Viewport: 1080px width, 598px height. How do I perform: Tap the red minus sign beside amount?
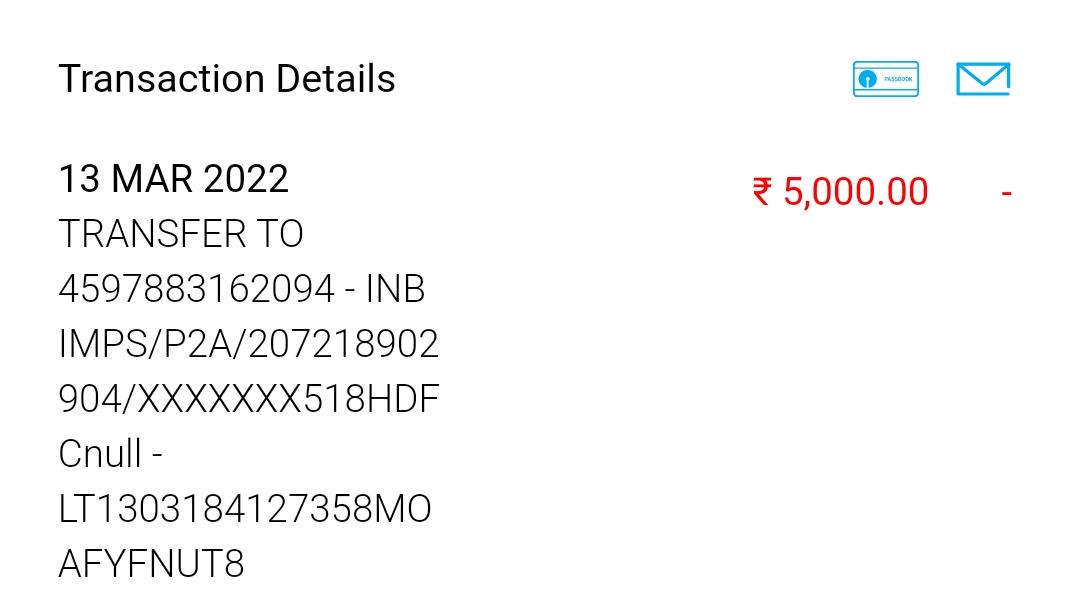click(1006, 192)
